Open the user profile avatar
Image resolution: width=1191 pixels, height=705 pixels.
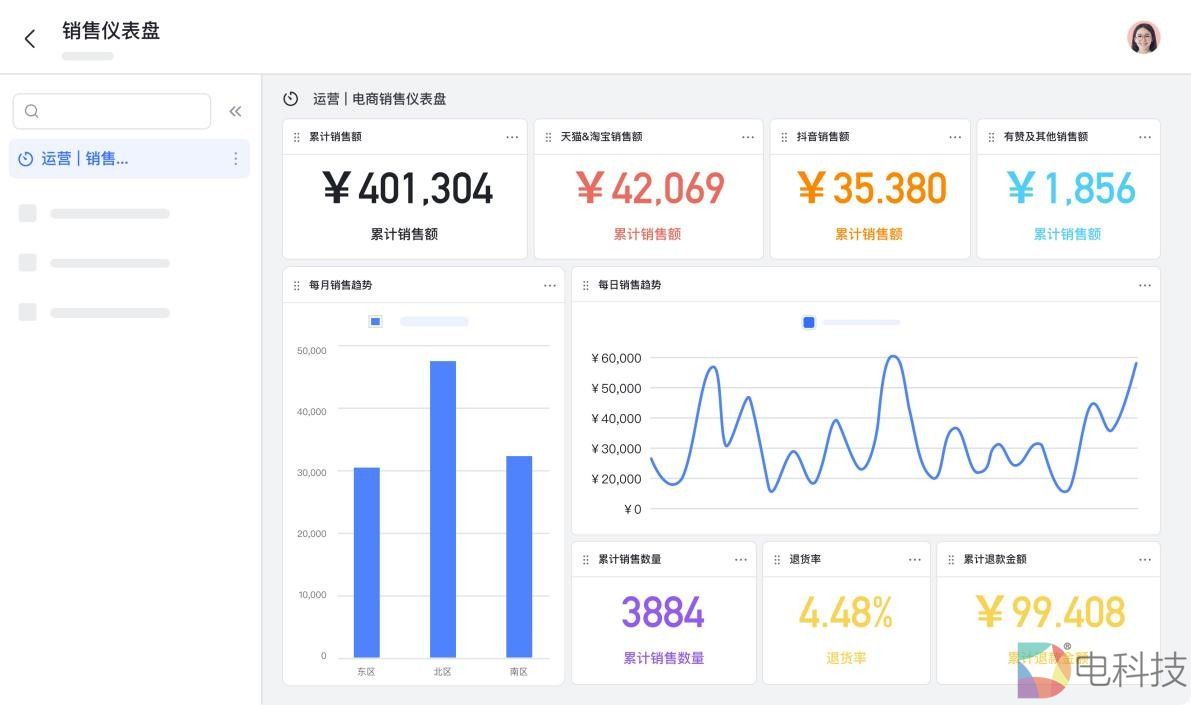[1143, 38]
